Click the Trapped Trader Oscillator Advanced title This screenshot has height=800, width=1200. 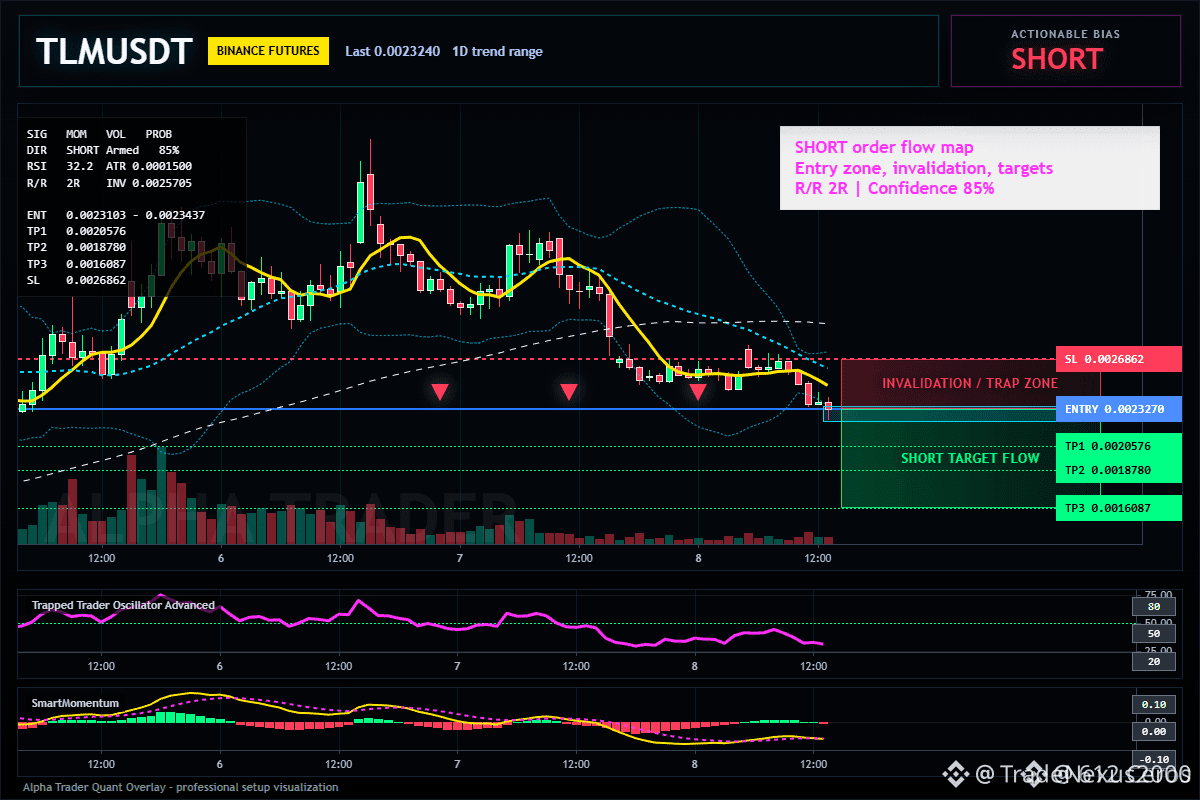coord(123,605)
